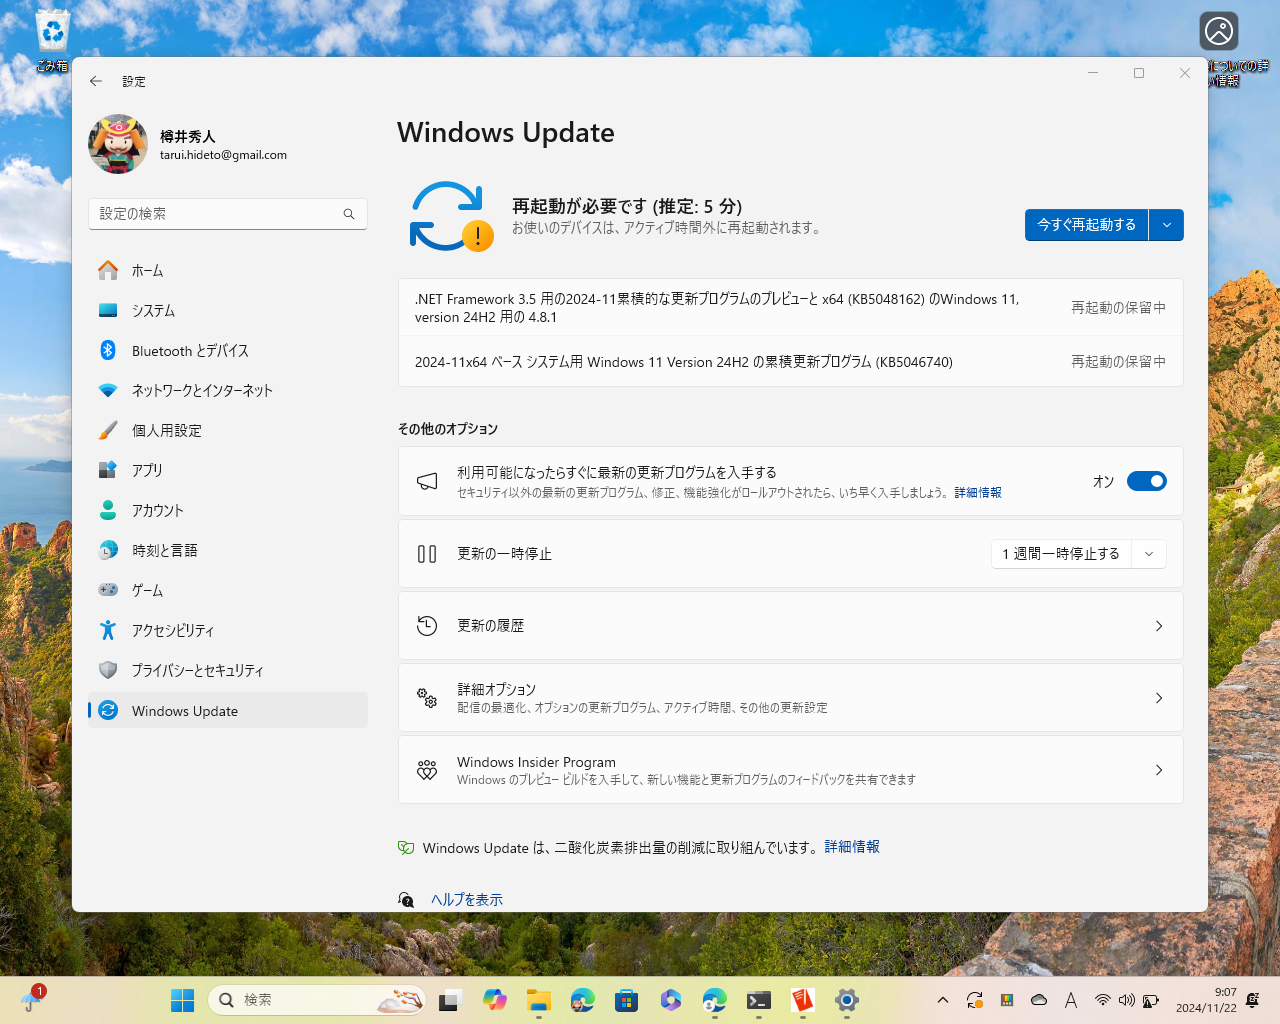Toggle off getting latest updates switch
Image resolution: width=1280 pixels, height=1024 pixels.
(x=1147, y=482)
